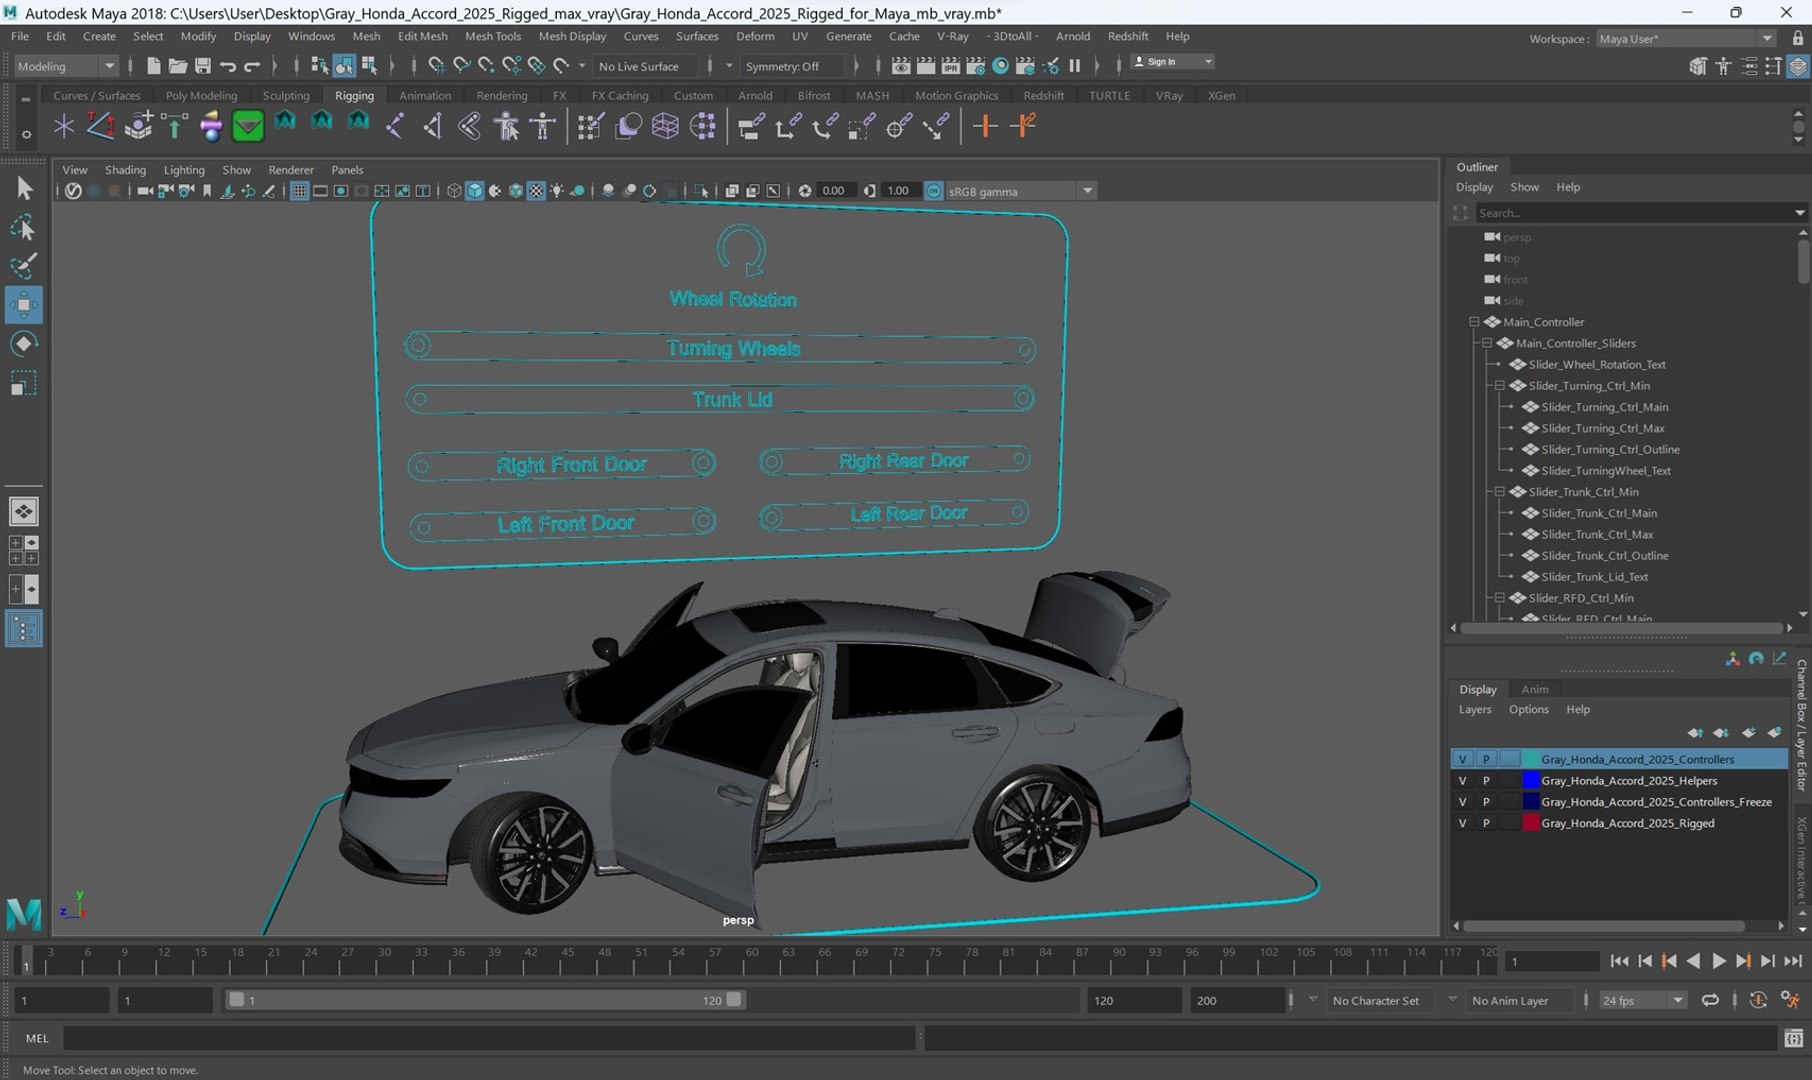Open viewport Panels menu

point(347,170)
